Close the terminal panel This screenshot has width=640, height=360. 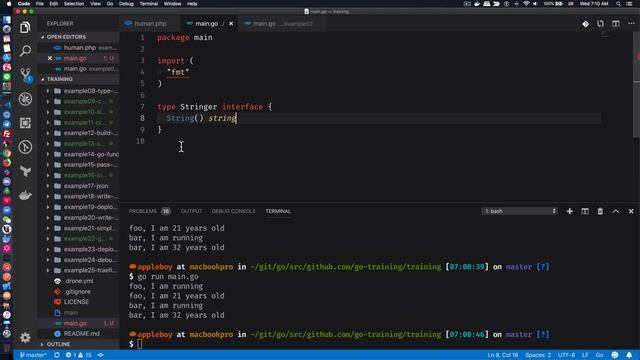click(631, 211)
